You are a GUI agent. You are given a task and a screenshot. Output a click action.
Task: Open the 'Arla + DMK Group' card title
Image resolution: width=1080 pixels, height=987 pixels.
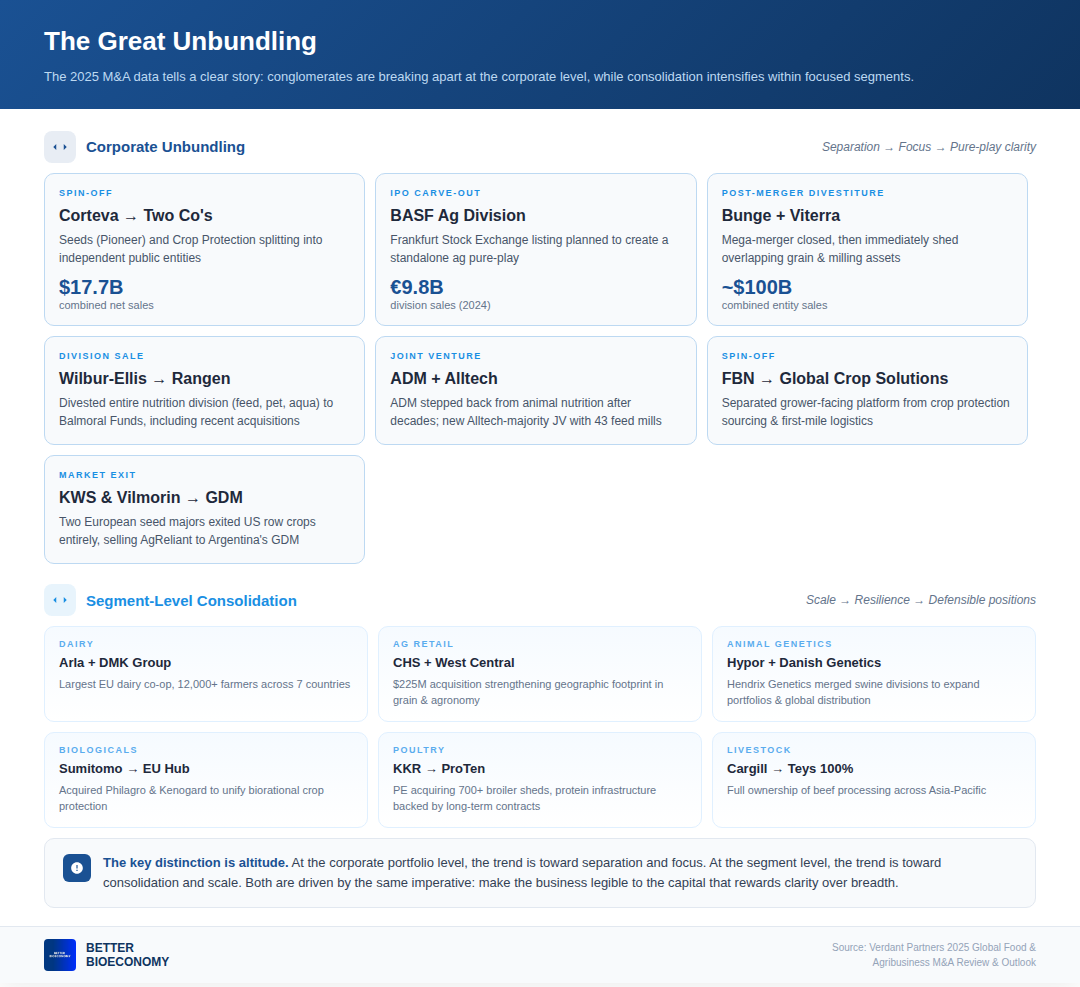[x=115, y=663]
